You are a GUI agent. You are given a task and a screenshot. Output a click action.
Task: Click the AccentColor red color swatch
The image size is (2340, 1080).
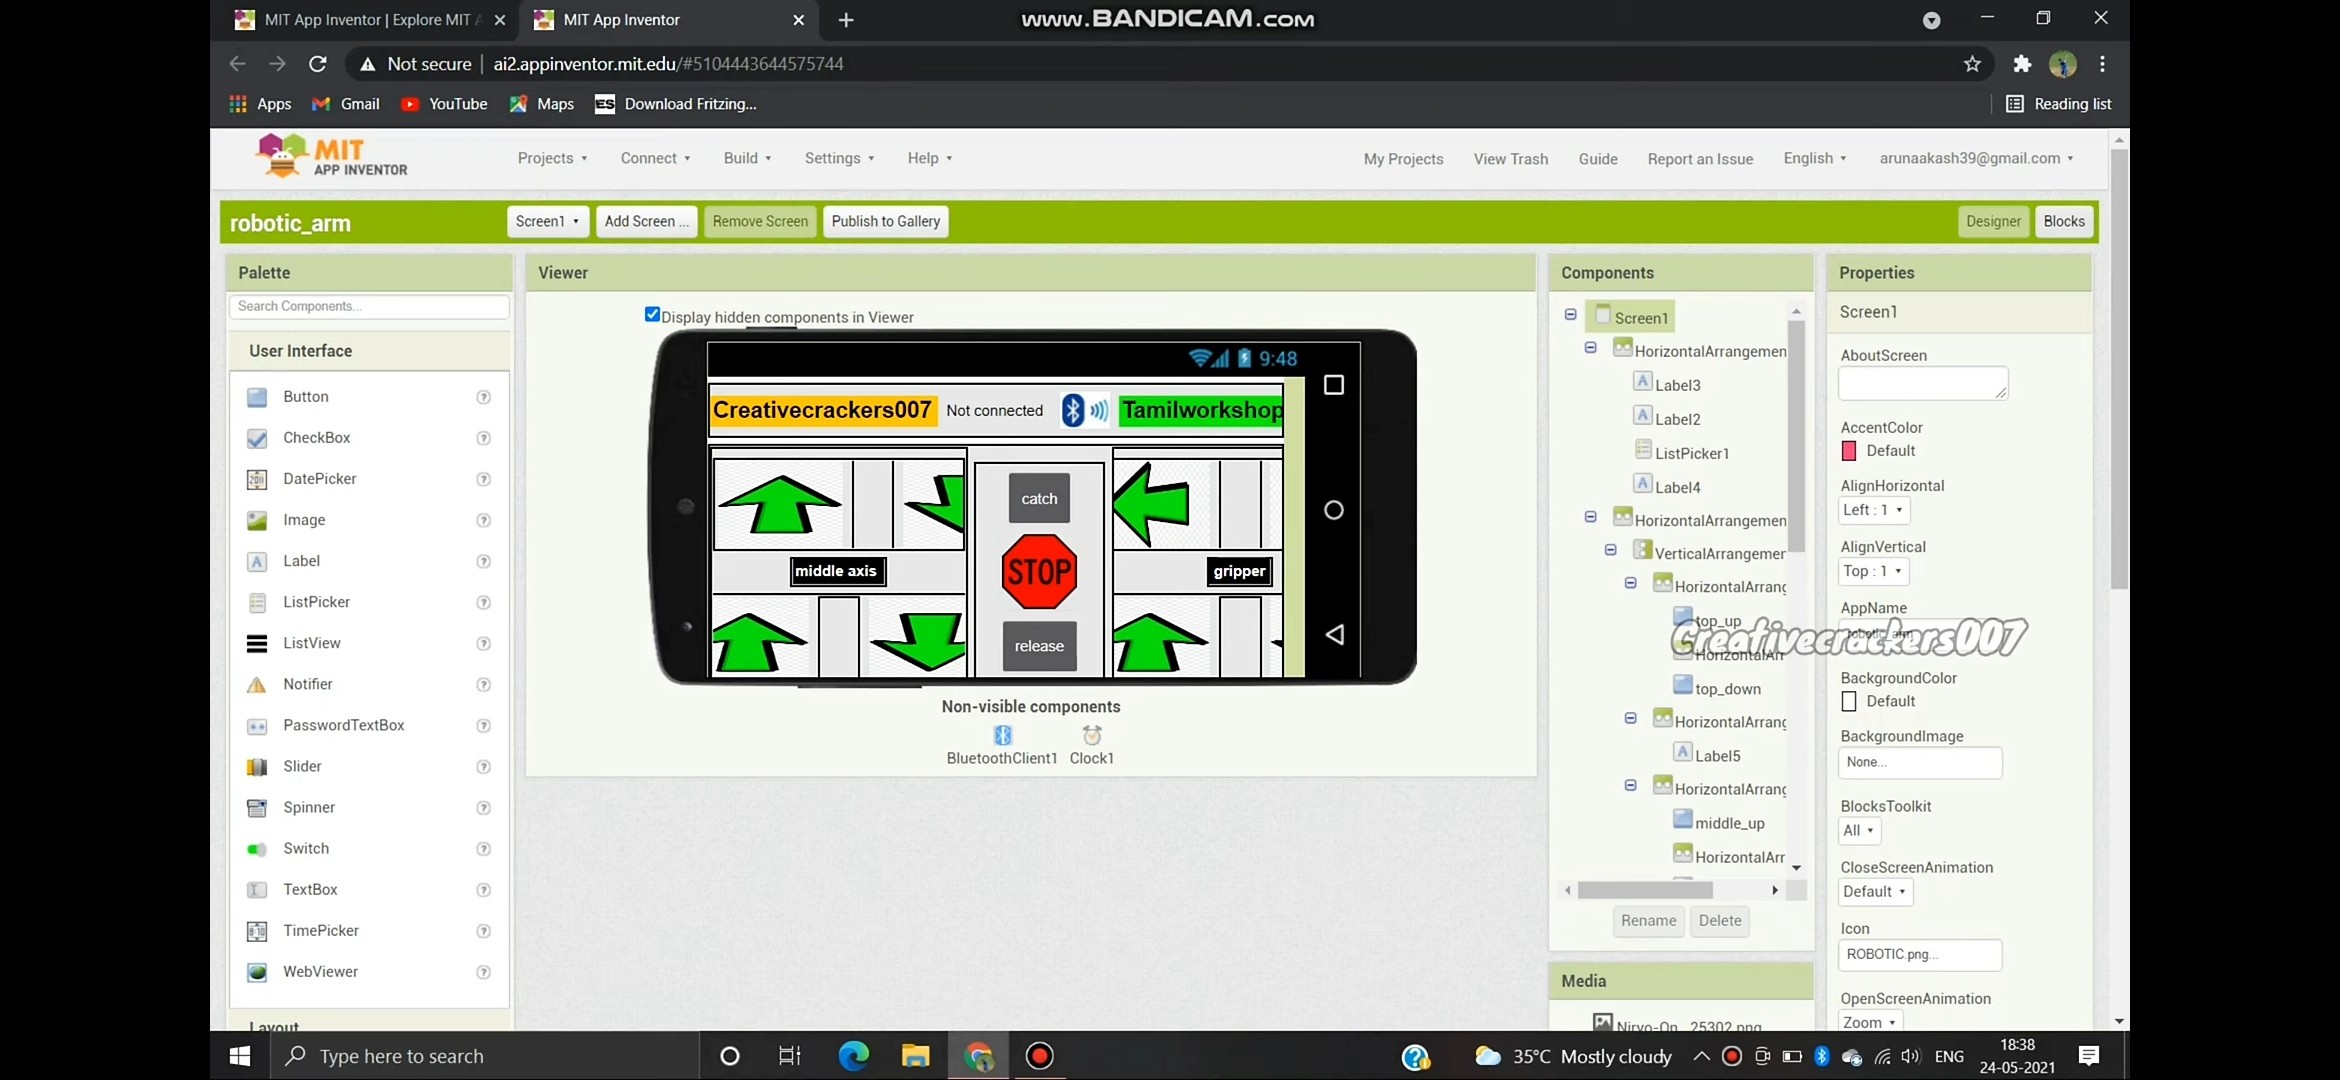click(1849, 451)
